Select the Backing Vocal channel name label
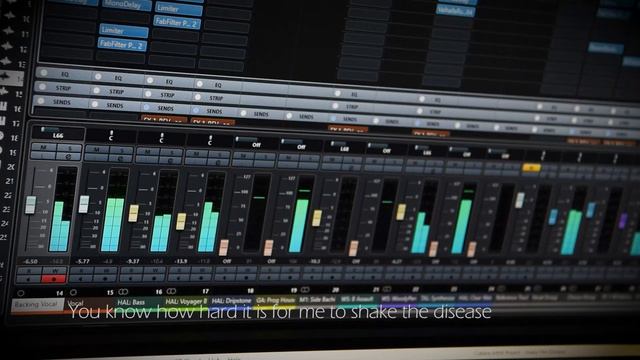Screen dimensions: 640x360 (x=38, y=304)
